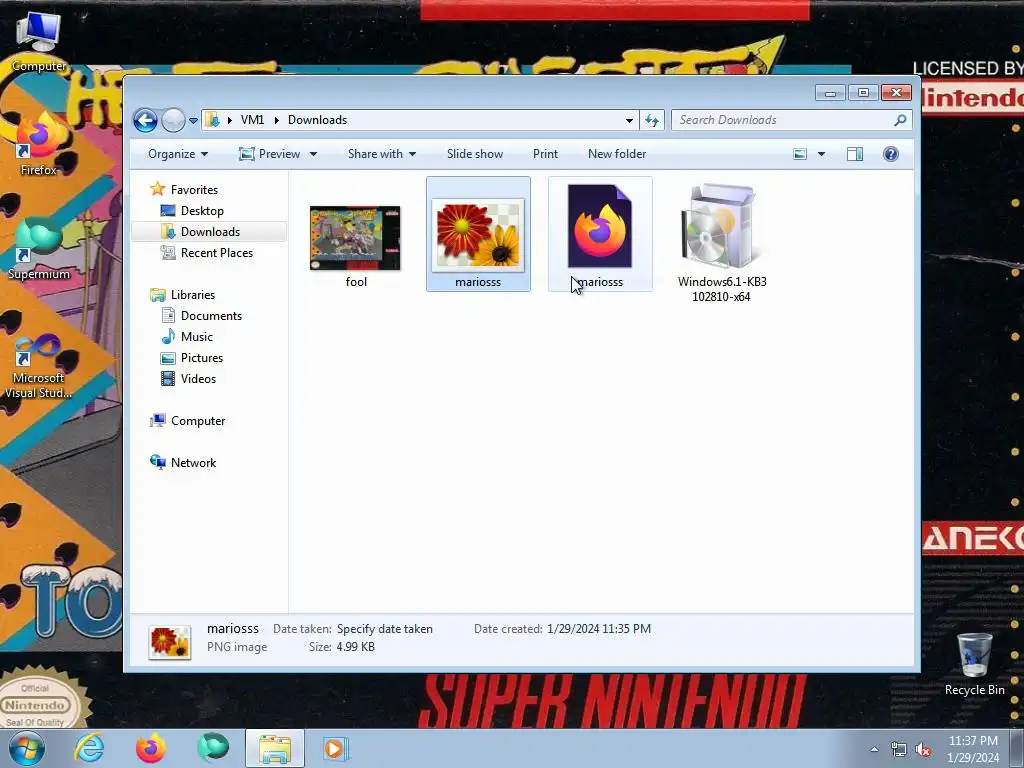The height and width of the screenshot is (768, 1024).
Task: Open Help with the question mark icon
Action: pyautogui.click(x=891, y=154)
